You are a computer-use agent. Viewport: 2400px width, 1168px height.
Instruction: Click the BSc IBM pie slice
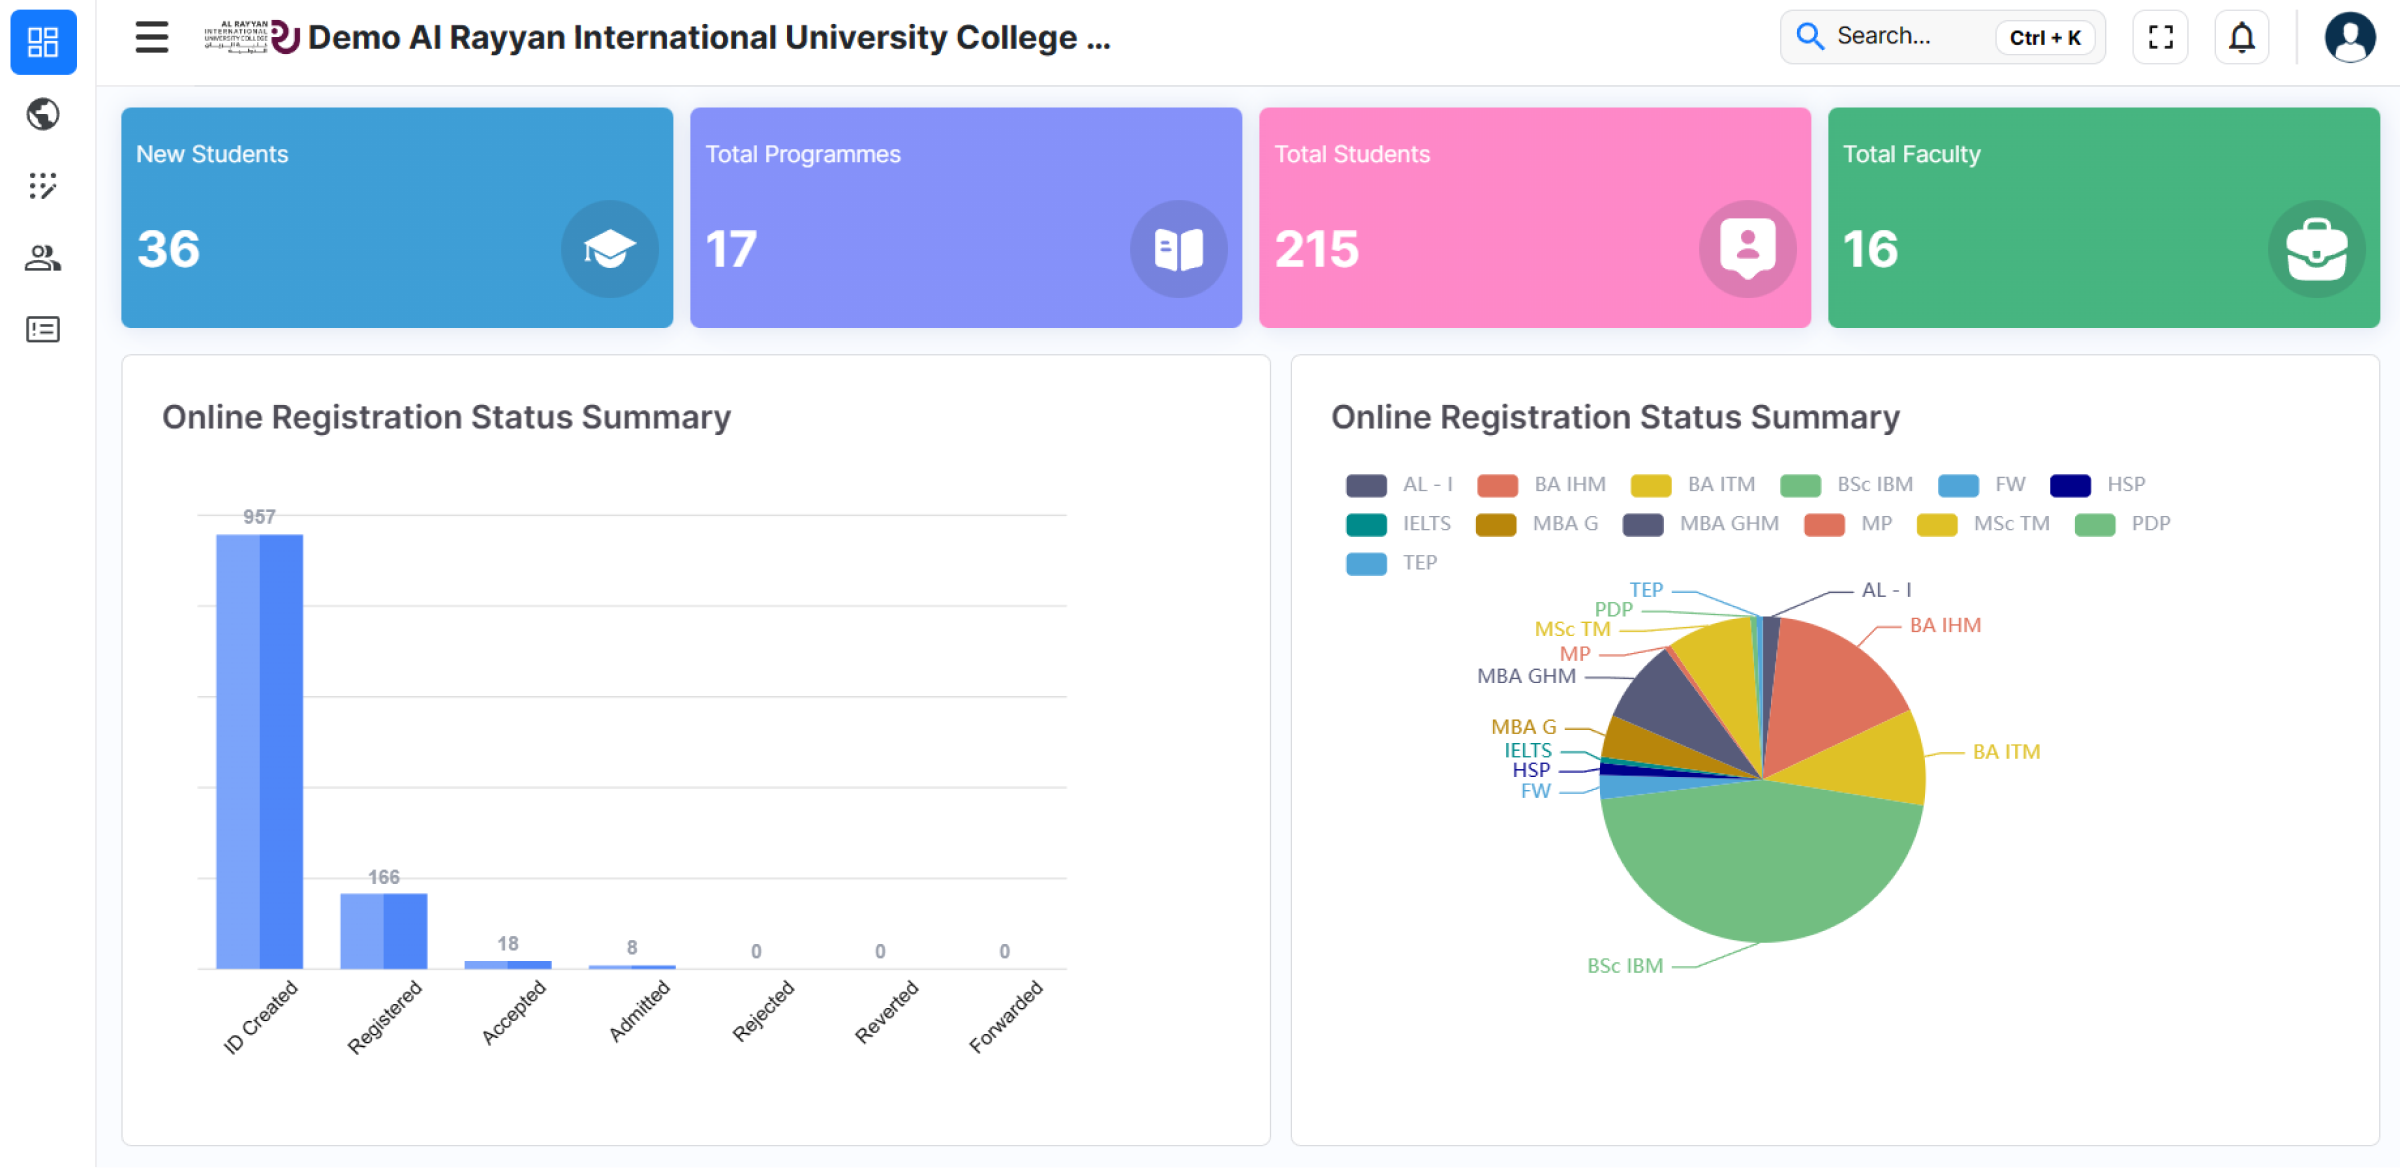[1760, 865]
